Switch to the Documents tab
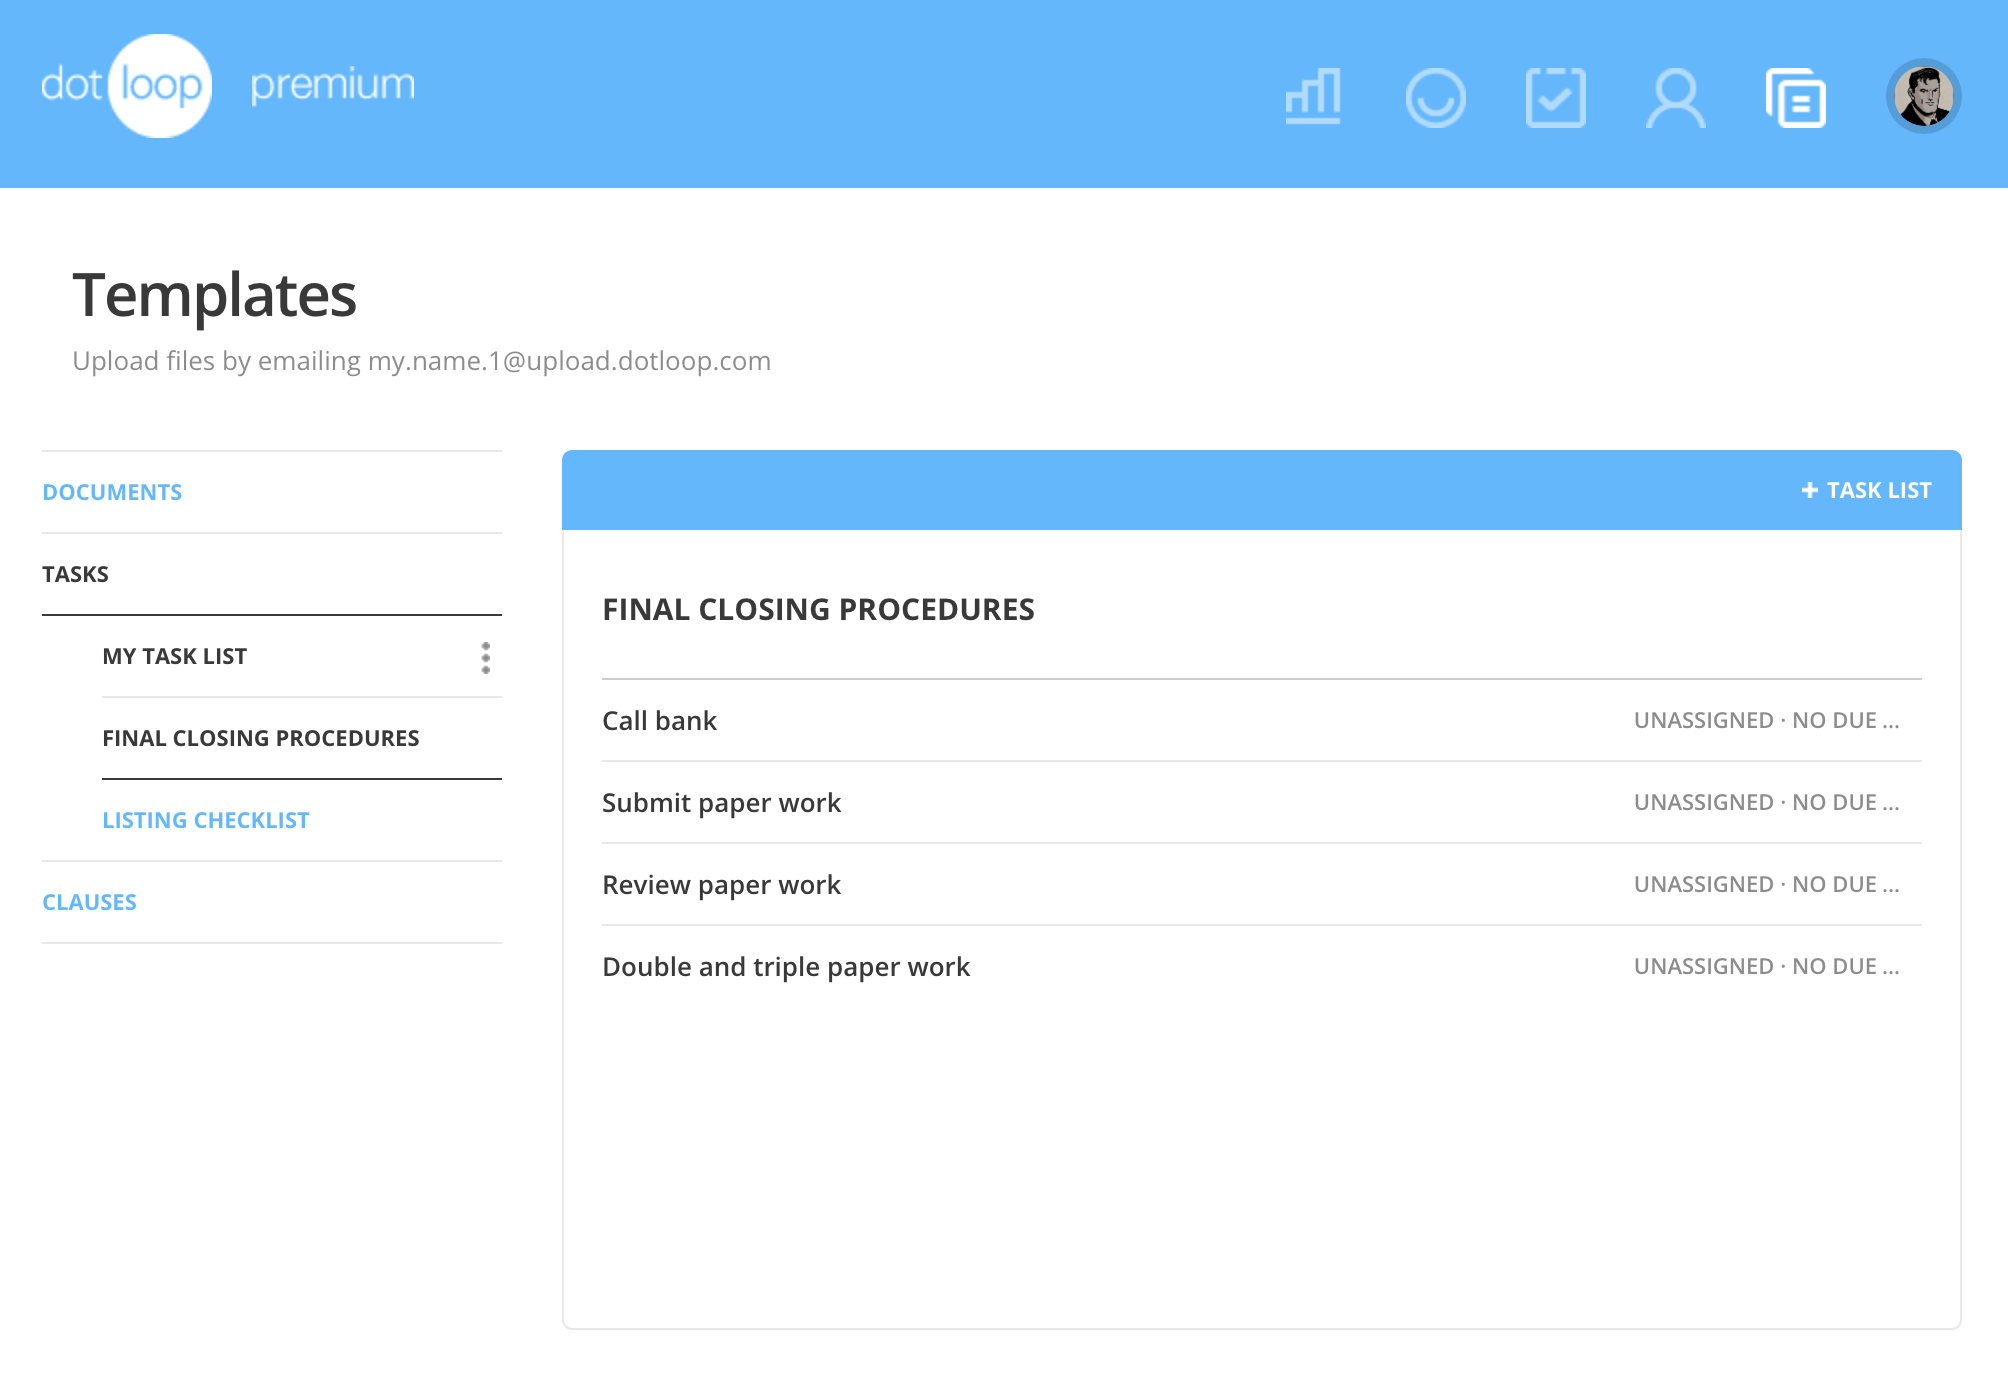The image size is (2008, 1374). (112, 492)
